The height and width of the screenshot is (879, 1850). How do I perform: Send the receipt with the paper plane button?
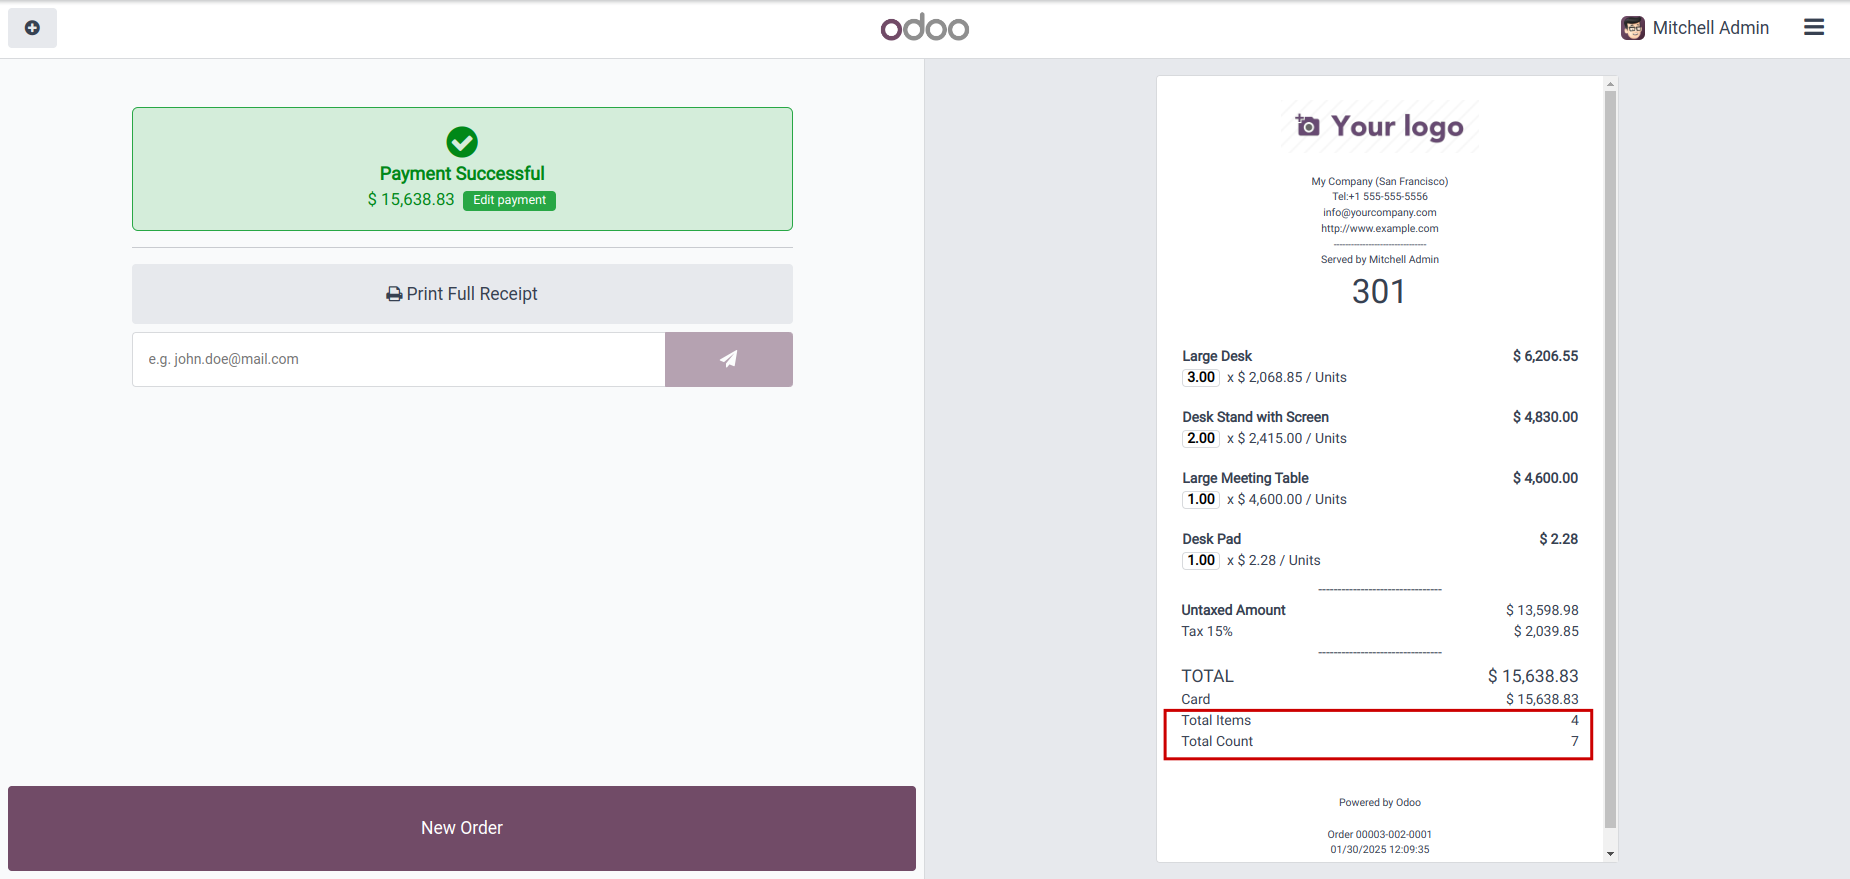(728, 359)
